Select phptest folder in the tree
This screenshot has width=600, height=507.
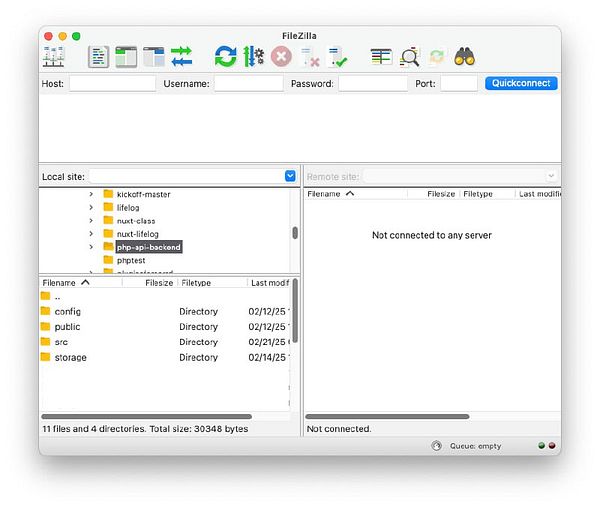click(131, 261)
